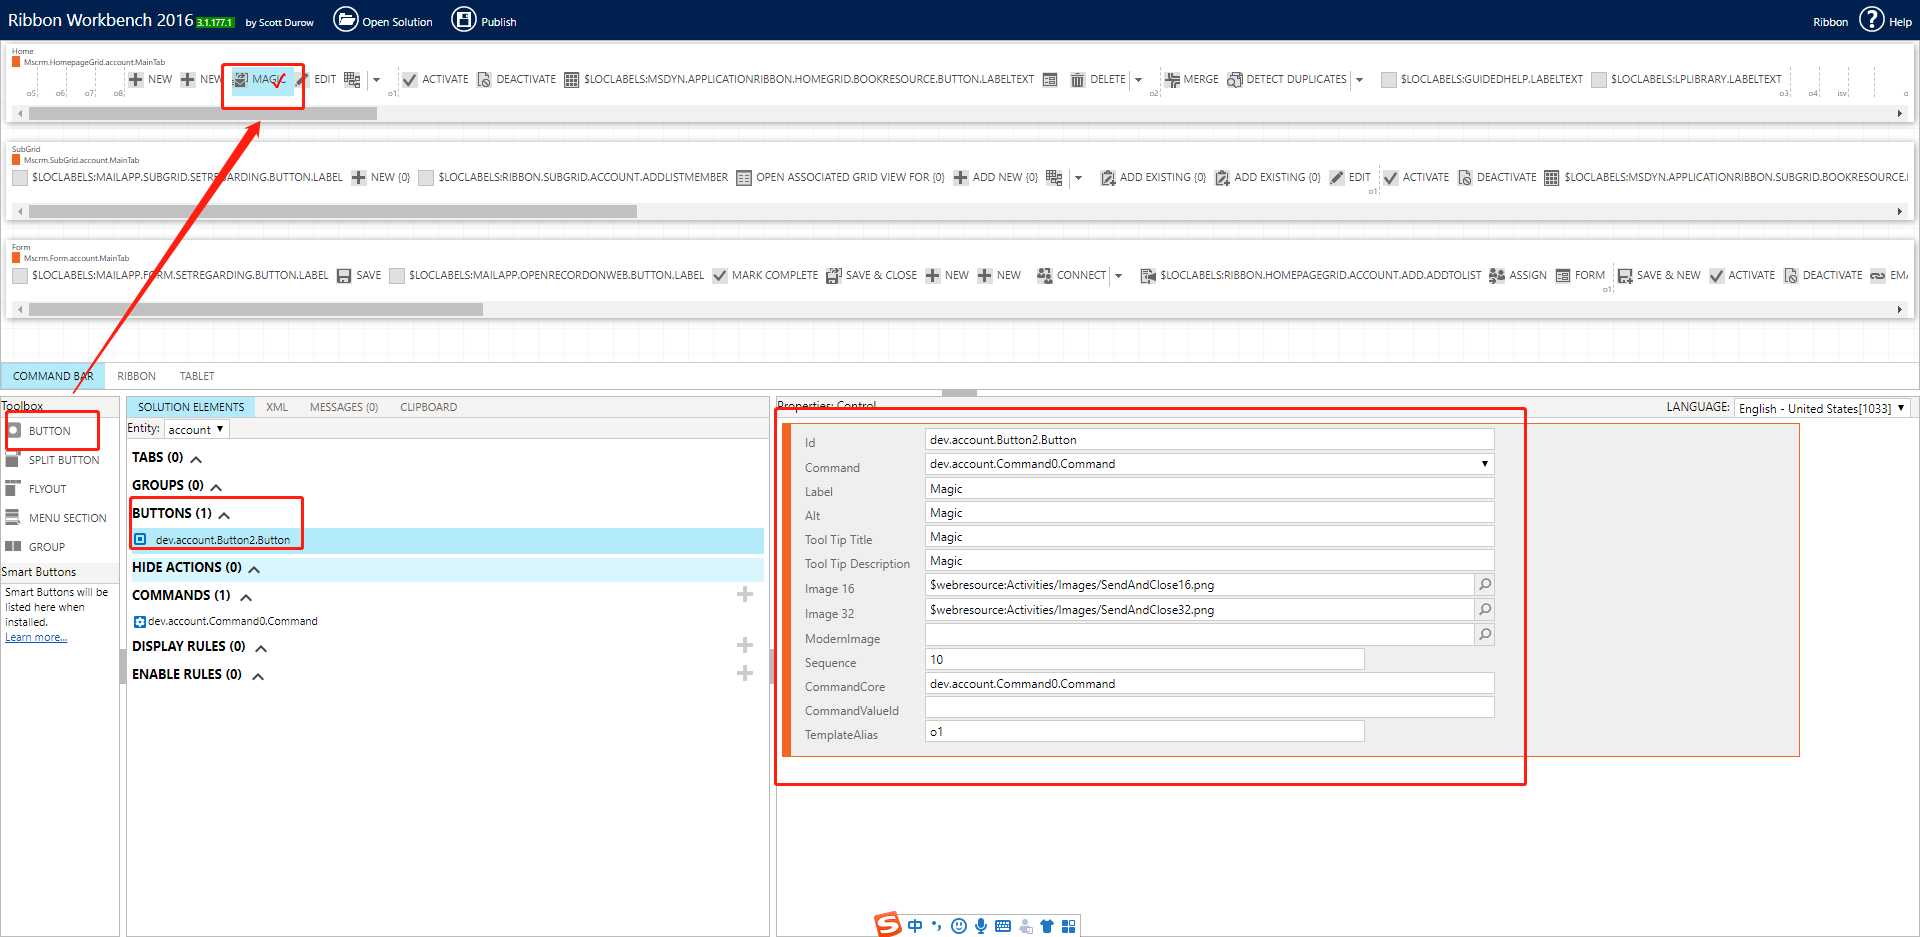Follow the Learn more... link

point(36,638)
